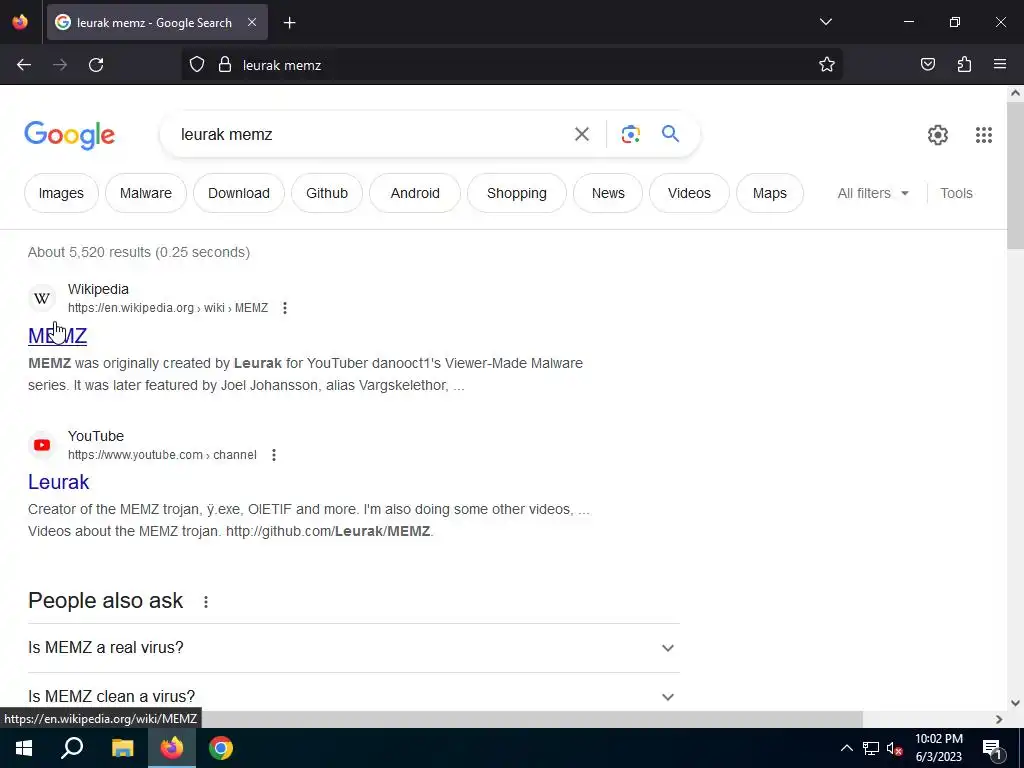Open Google Chrome from the taskbar
Image resolution: width=1024 pixels, height=768 pixels.
point(221,748)
